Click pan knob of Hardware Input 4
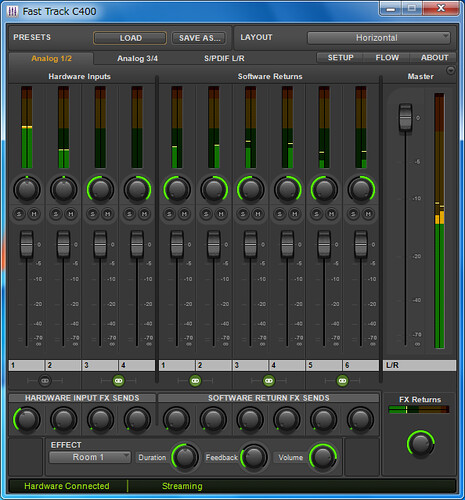Viewport: 465px width, 500px height. click(x=137, y=189)
